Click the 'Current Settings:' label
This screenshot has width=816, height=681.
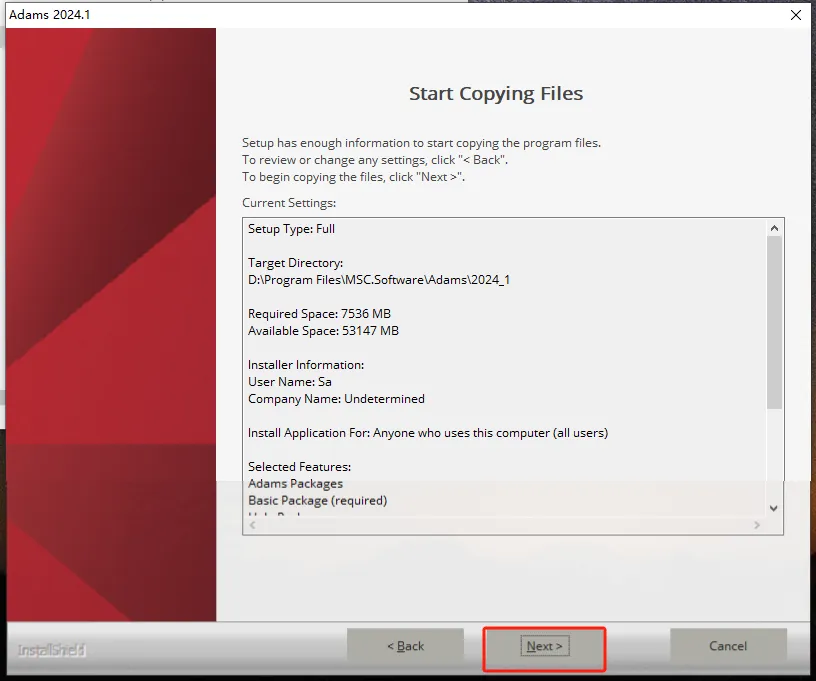coord(289,203)
